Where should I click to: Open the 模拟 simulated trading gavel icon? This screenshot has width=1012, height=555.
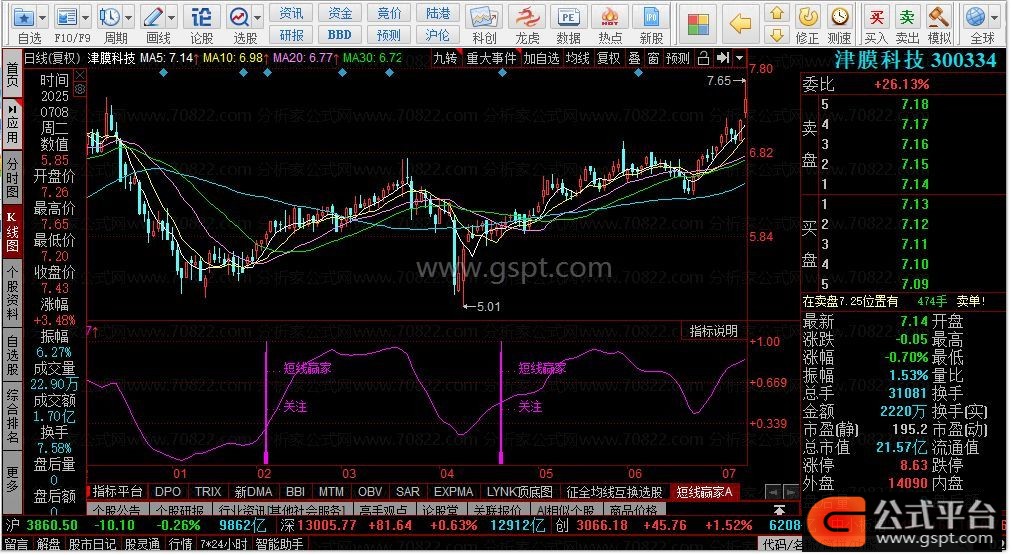click(939, 17)
